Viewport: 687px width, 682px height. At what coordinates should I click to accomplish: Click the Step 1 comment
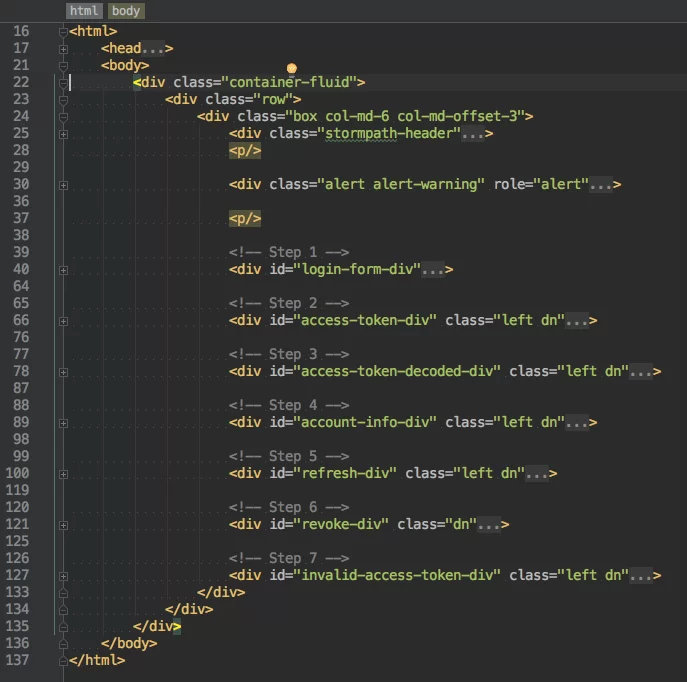289,252
